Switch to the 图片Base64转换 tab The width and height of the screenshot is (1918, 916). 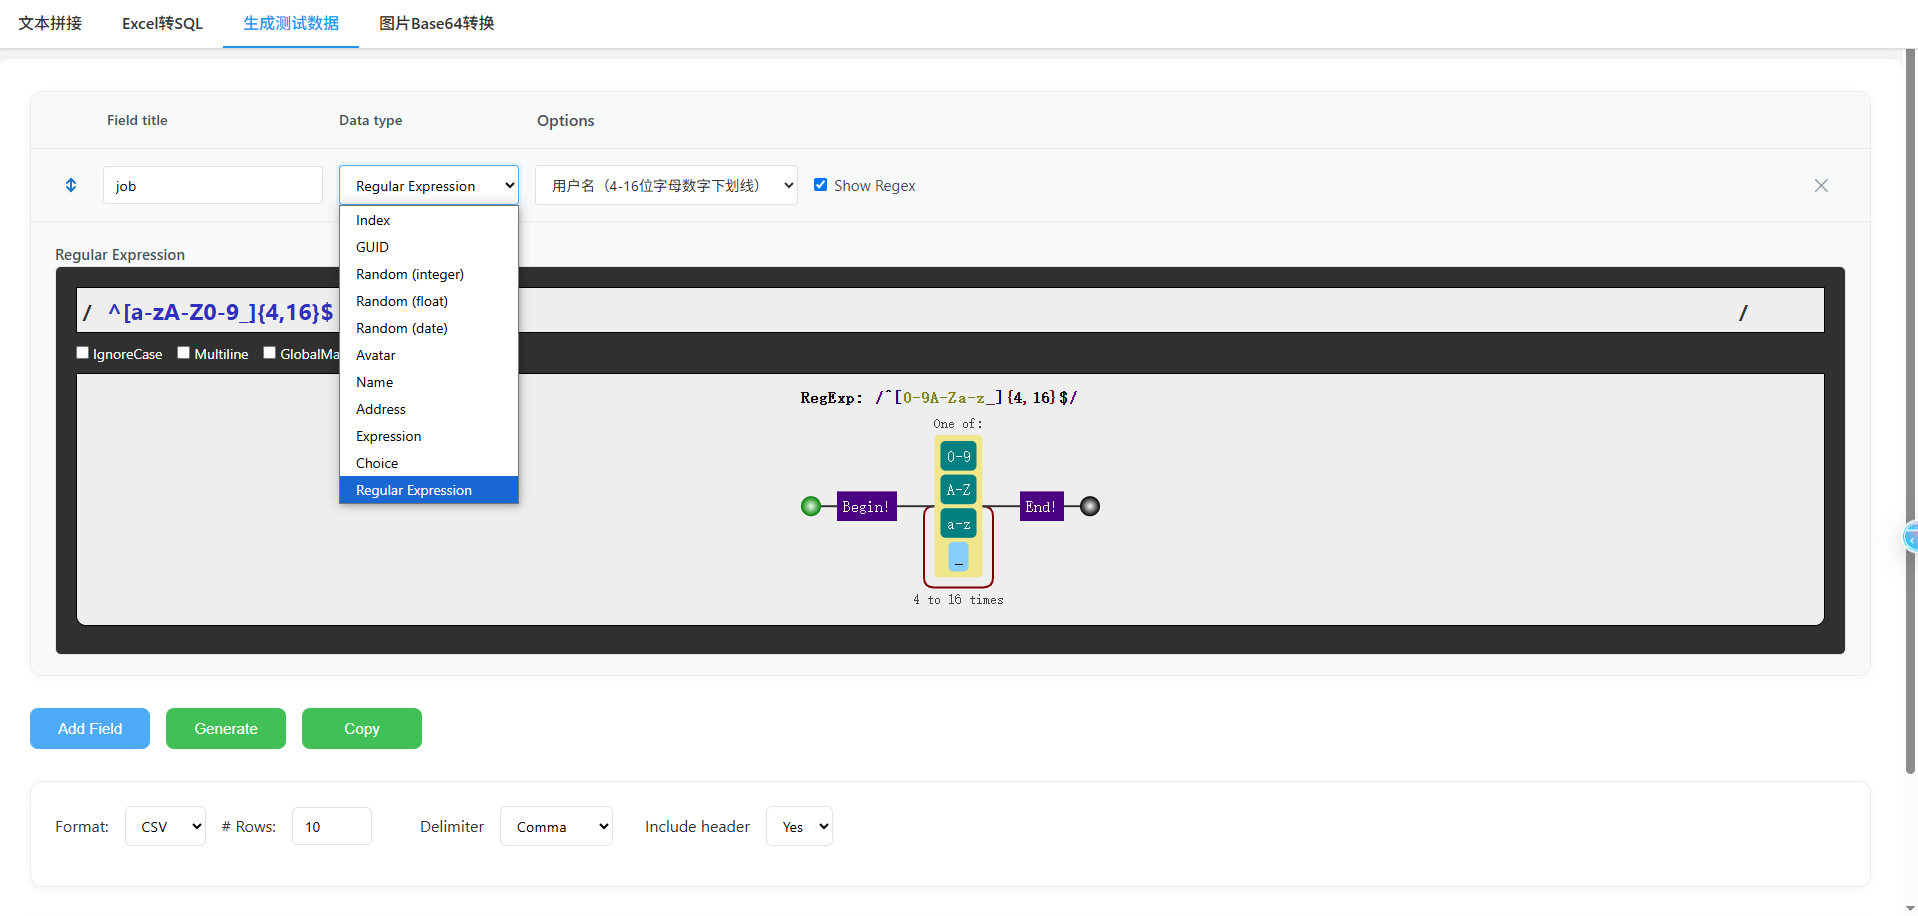[437, 23]
